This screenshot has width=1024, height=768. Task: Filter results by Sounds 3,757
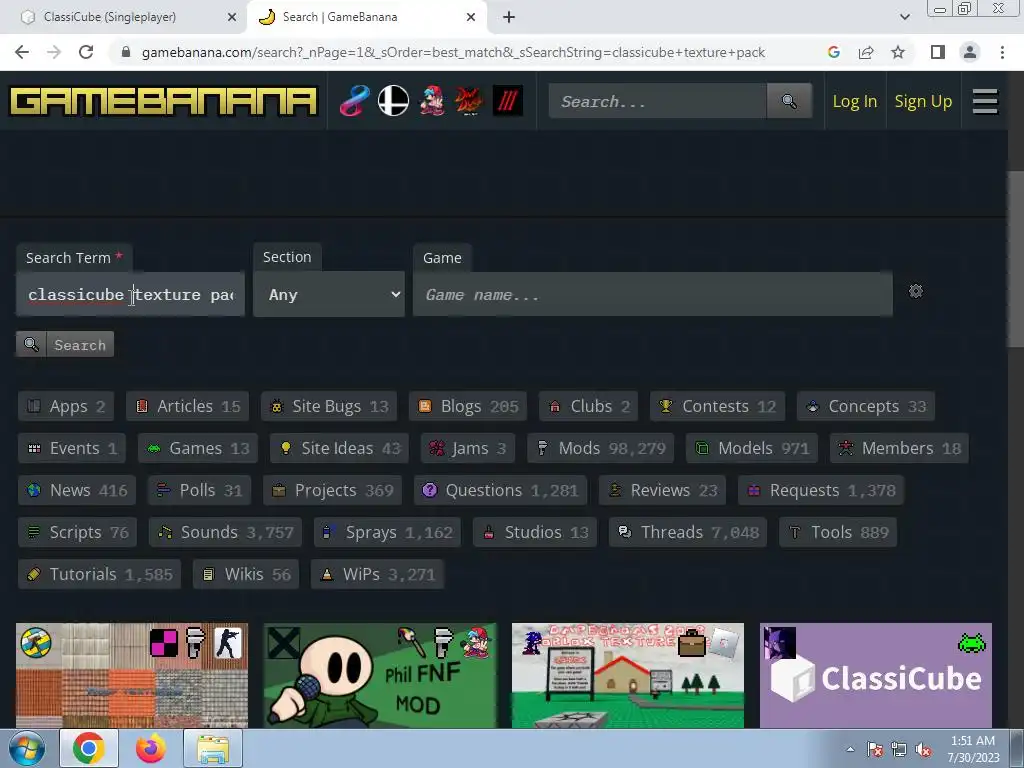225,532
